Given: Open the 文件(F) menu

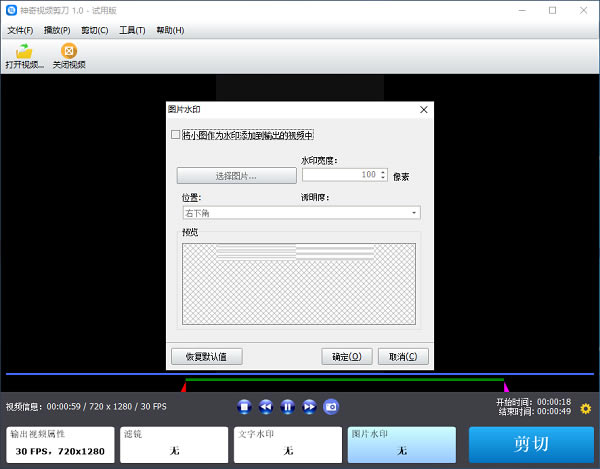Looking at the screenshot, I should click(20, 30).
